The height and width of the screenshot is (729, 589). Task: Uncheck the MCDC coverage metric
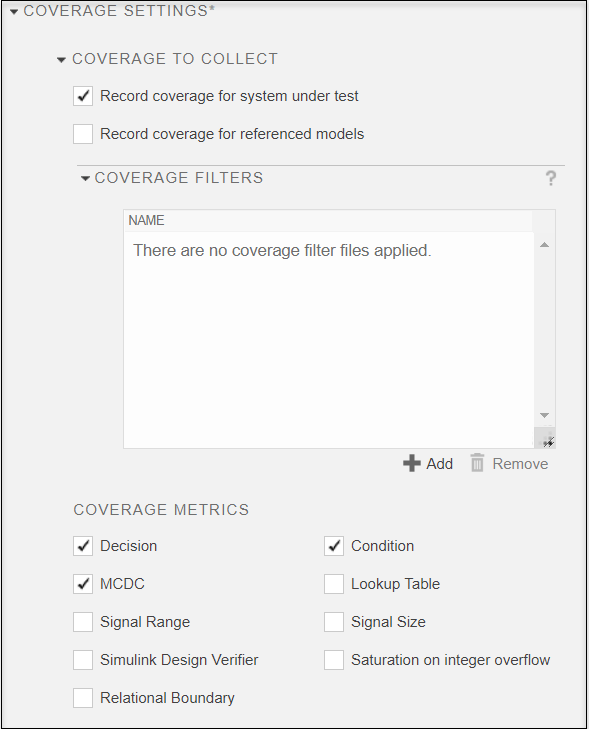83,584
